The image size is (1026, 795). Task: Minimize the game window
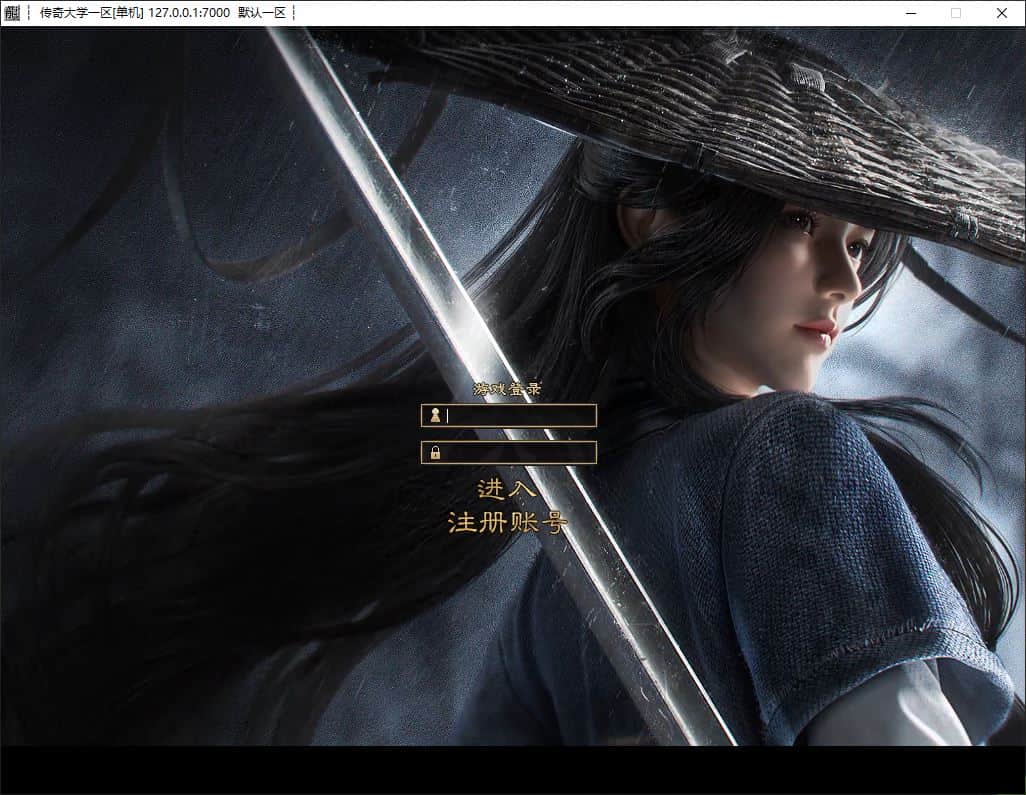910,13
